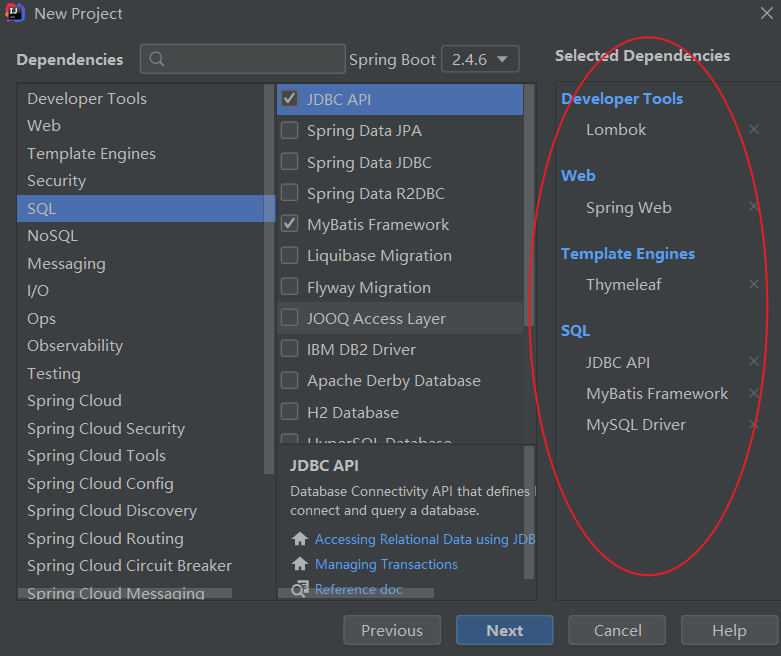Open the Spring Boot version dropdown
The image size is (781, 656).
coord(480,59)
